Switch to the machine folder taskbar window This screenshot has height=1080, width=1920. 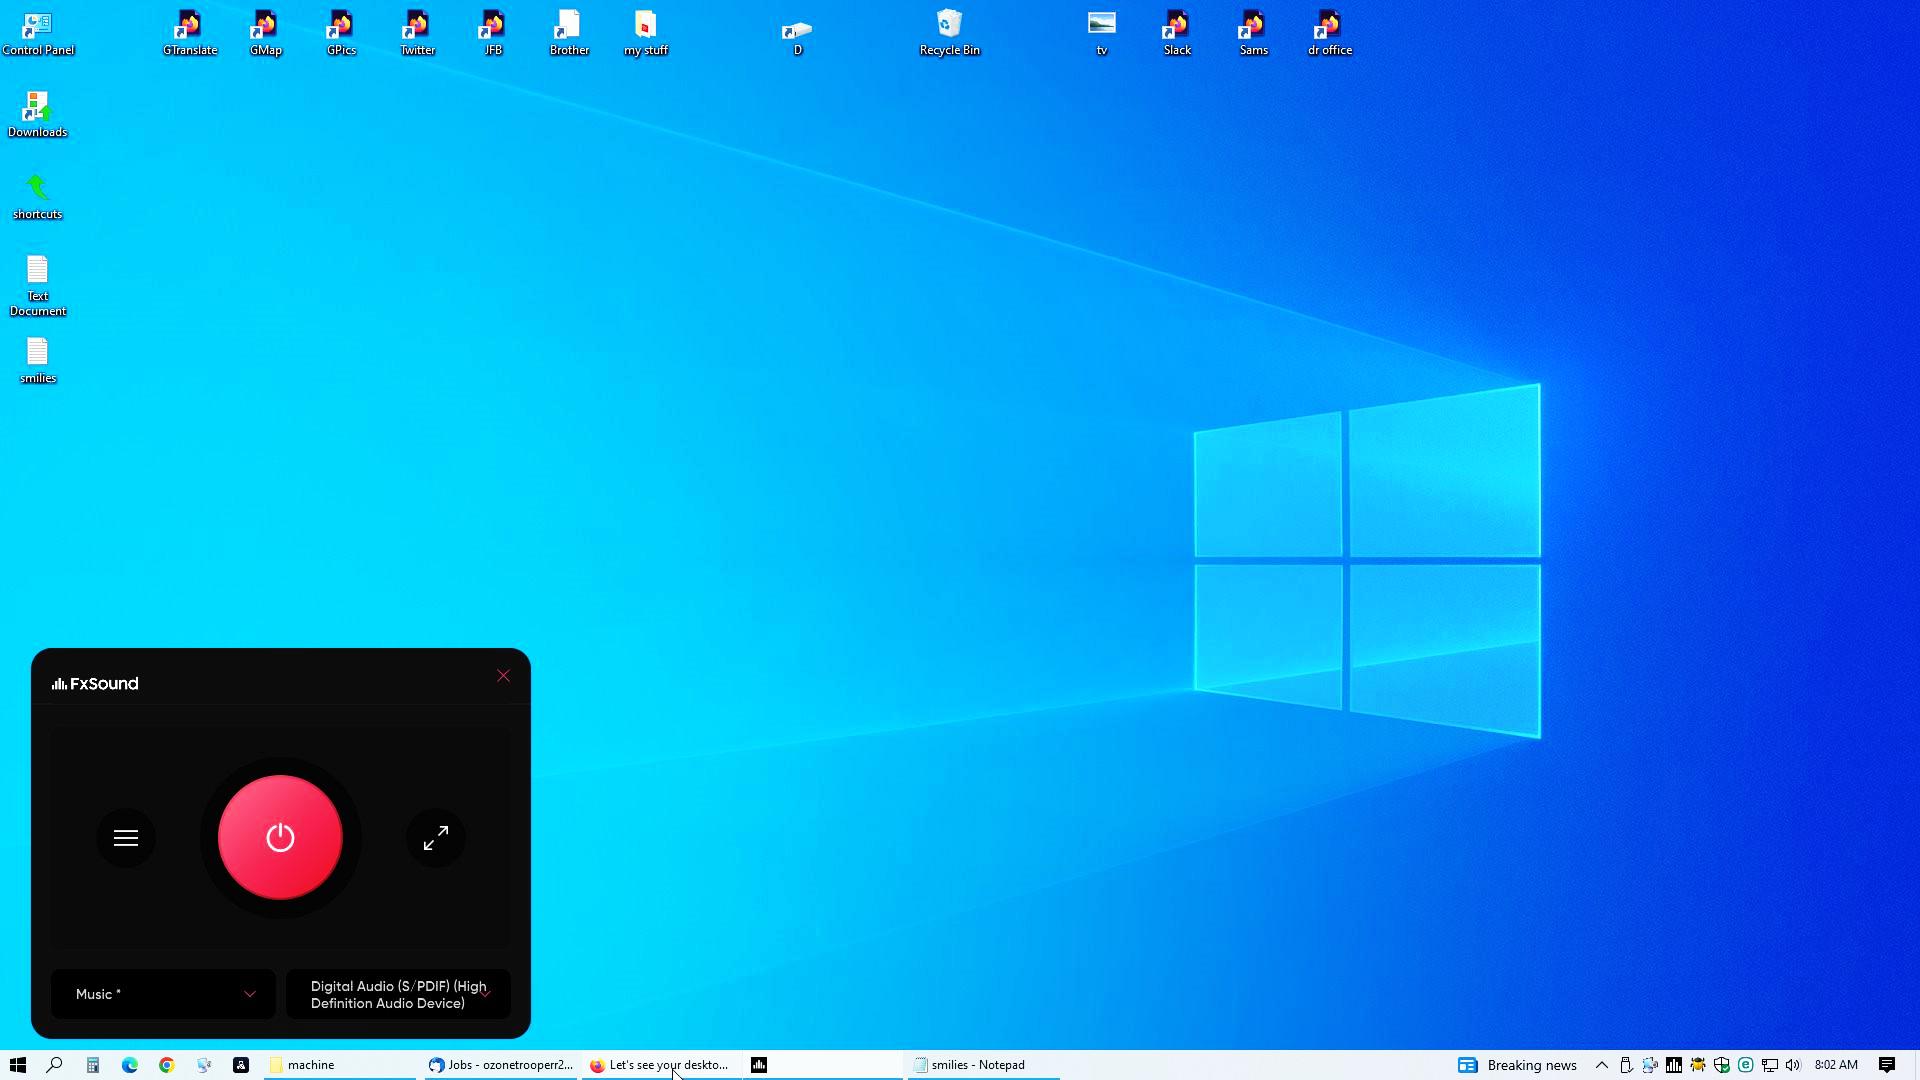pos(340,1065)
